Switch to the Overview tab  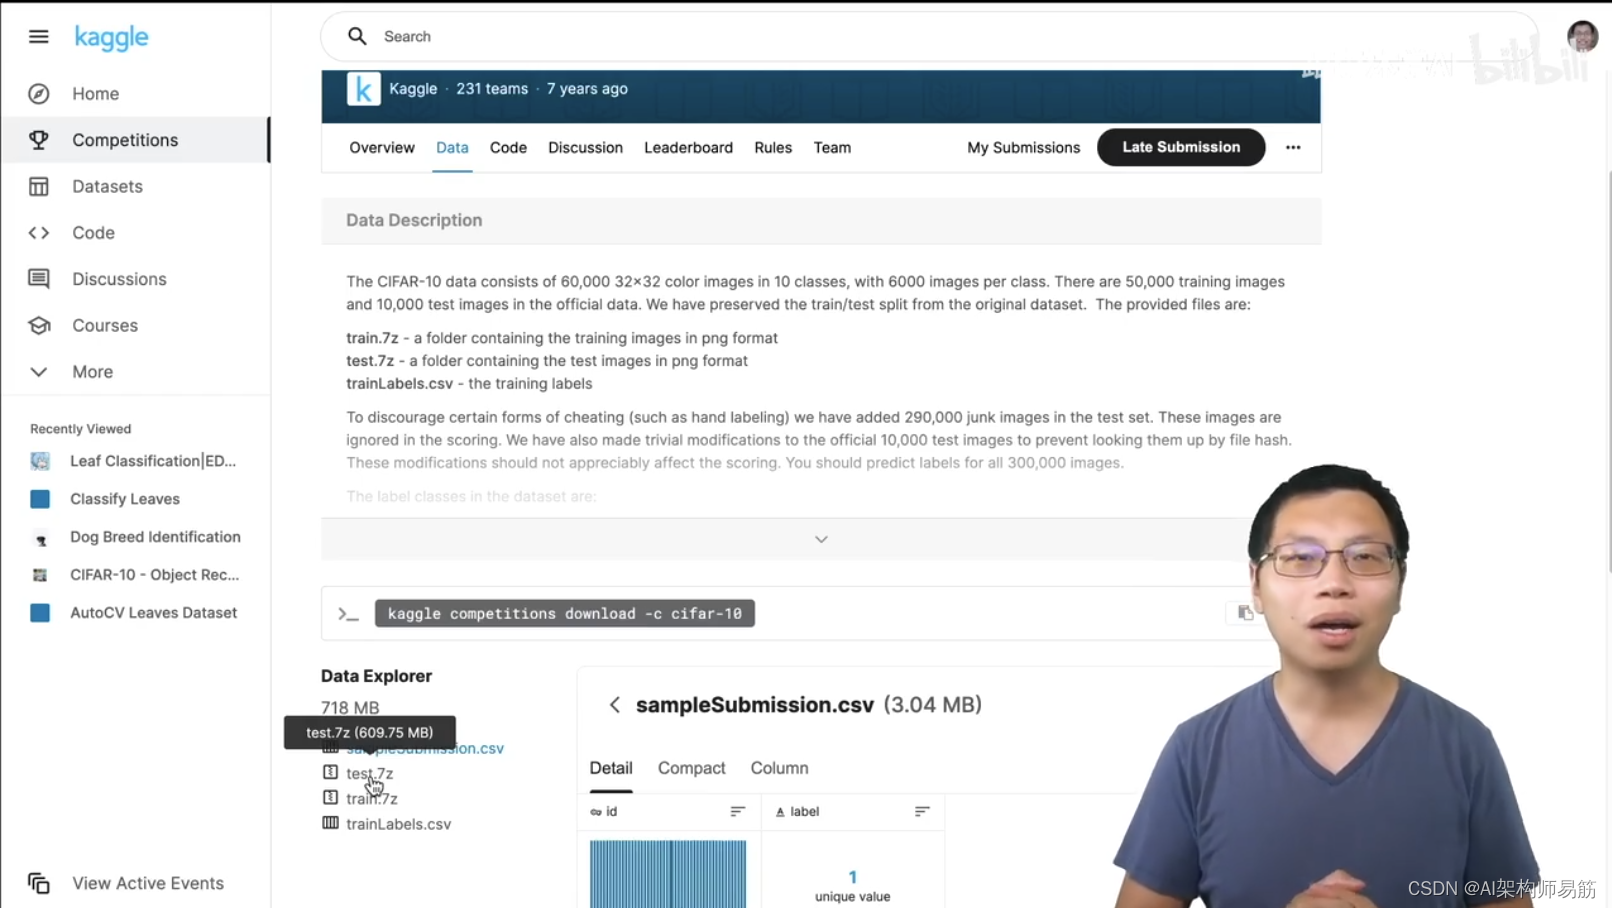382,147
